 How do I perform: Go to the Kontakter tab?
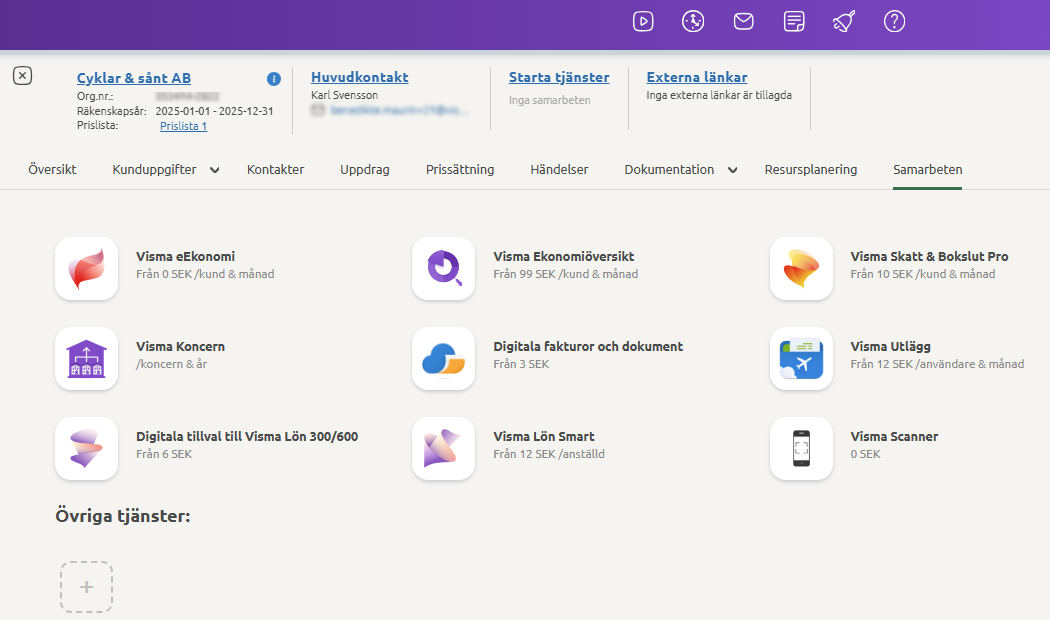pos(275,169)
